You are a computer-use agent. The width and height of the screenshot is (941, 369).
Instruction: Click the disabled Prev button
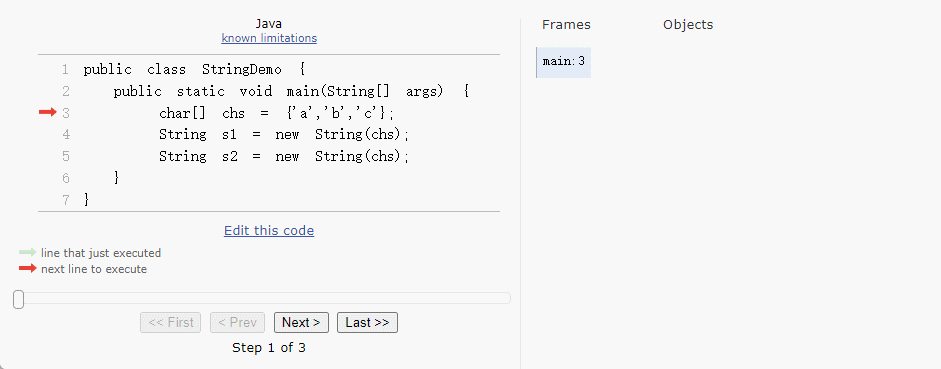click(237, 322)
